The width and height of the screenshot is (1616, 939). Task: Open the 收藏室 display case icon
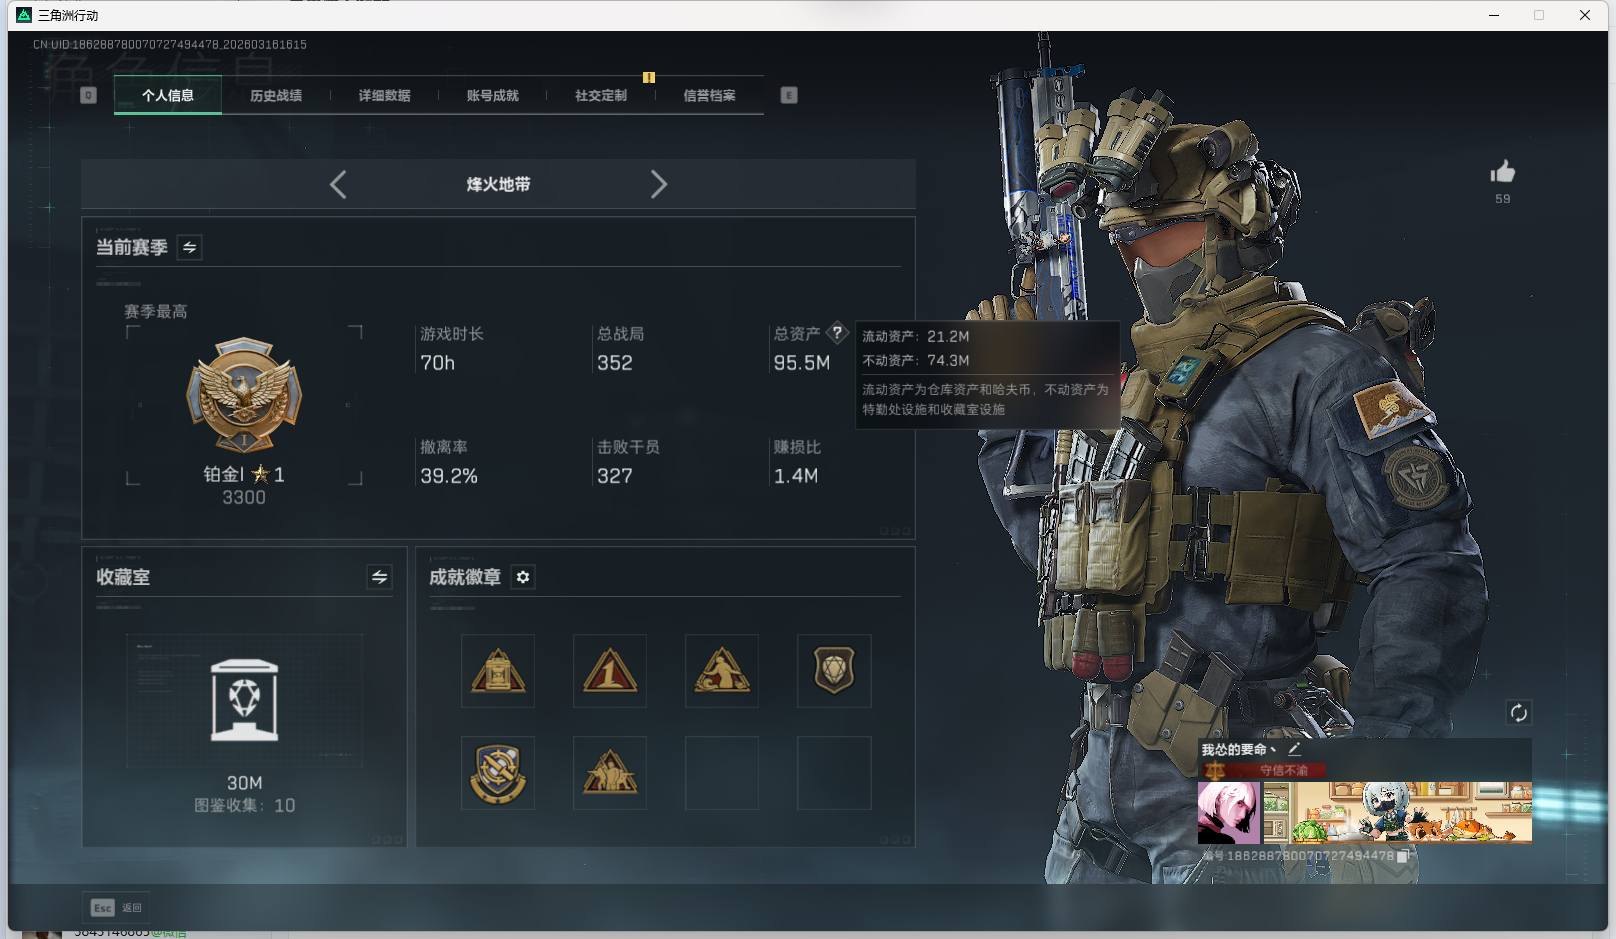(245, 700)
